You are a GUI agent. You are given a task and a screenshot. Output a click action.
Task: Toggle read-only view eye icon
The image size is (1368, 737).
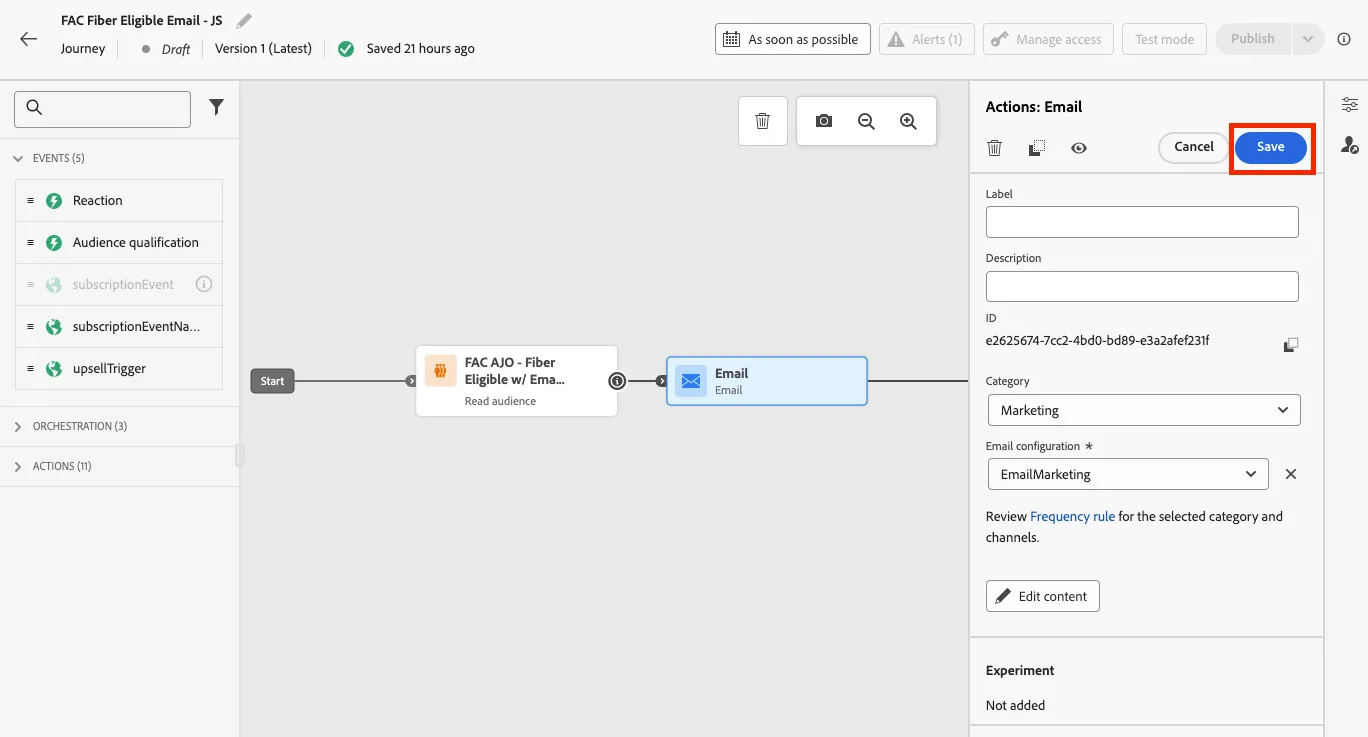[1079, 148]
